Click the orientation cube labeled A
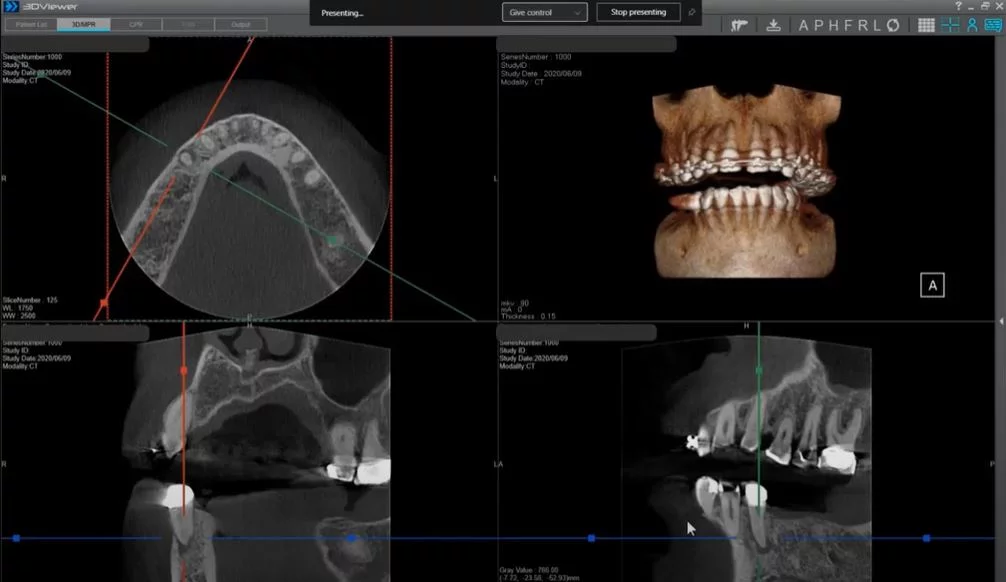 click(932, 285)
